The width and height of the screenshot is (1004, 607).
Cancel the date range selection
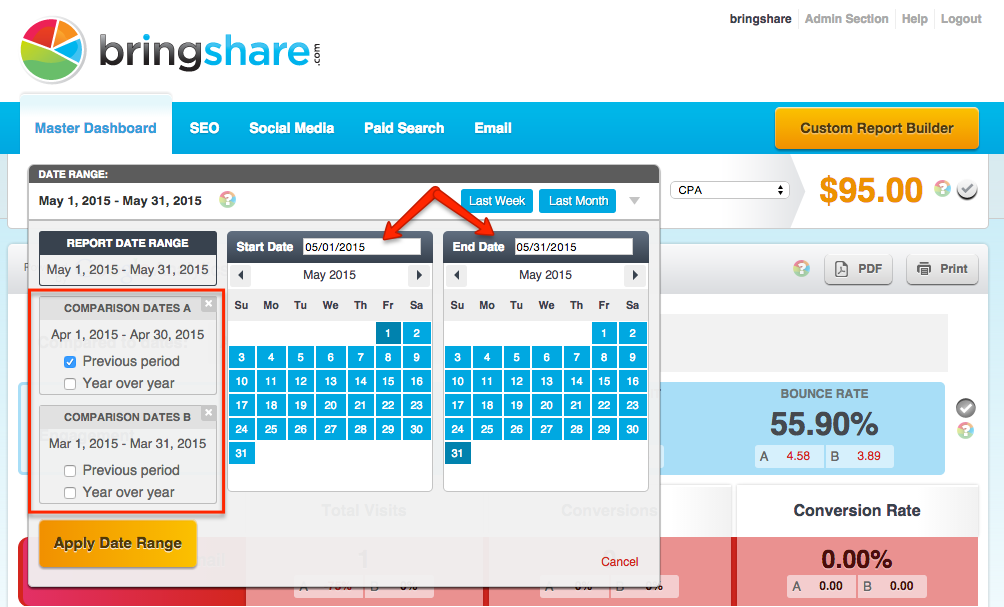pyautogui.click(x=619, y=562)
